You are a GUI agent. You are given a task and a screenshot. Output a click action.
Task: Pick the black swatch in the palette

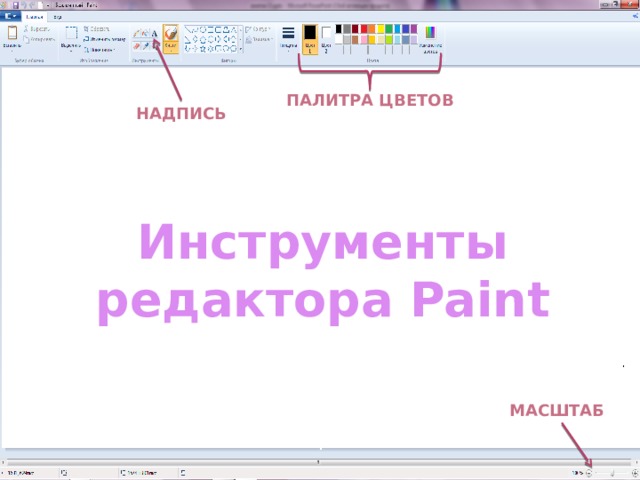click(339, 29)
